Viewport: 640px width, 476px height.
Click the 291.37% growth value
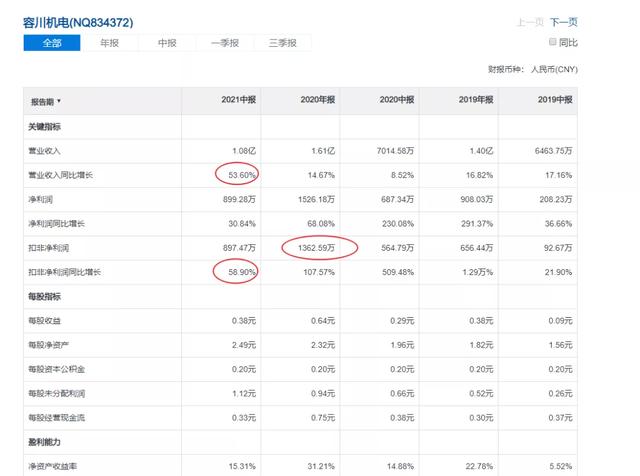pos(477,224)
